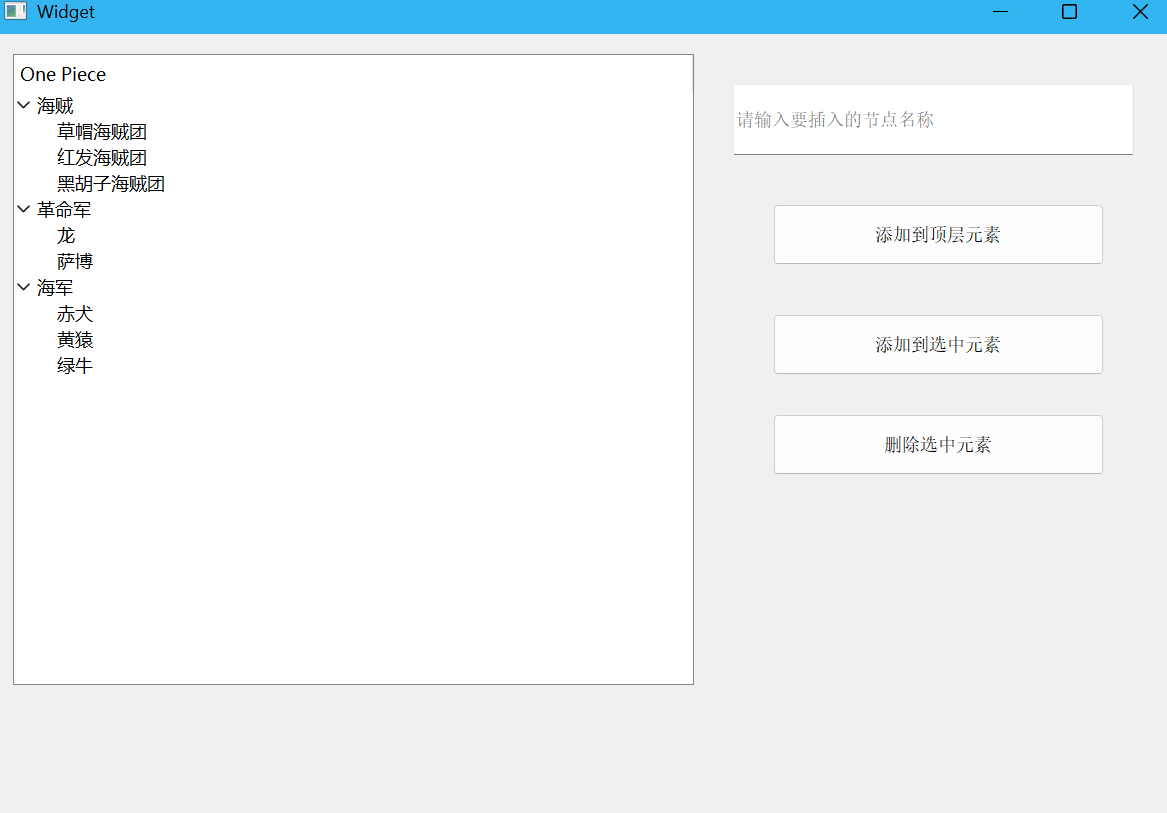
Task: Select the 海军 top-level item
Action: tap(55, 288)
